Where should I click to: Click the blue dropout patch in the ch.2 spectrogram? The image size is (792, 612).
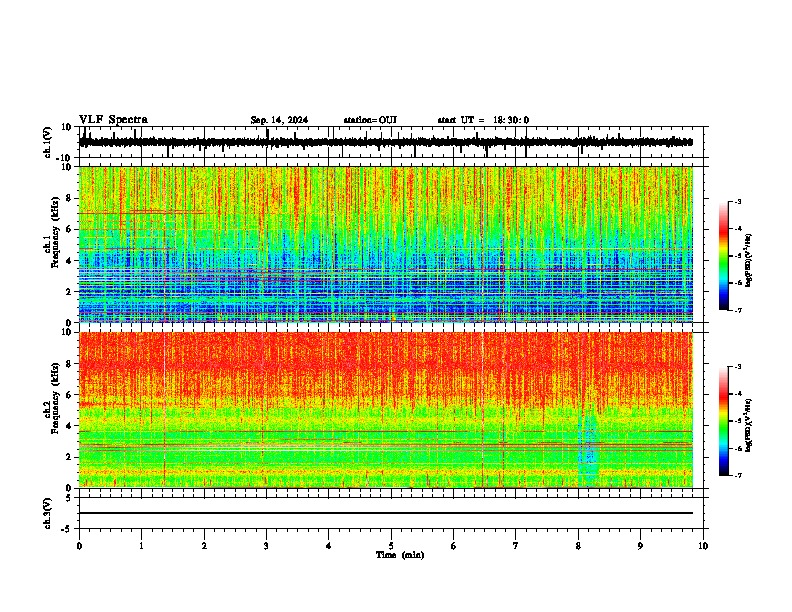(x=588, y=449)
